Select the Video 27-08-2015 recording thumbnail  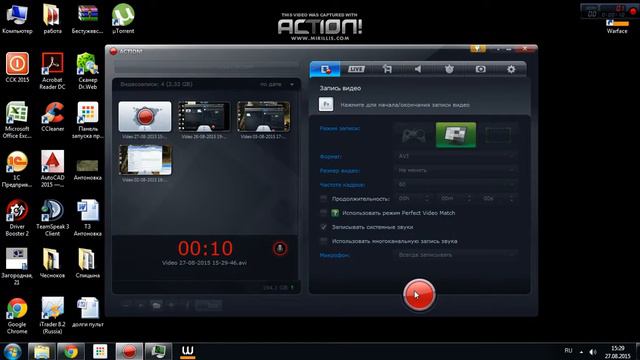pyautogui.click(x=145, y=117)
